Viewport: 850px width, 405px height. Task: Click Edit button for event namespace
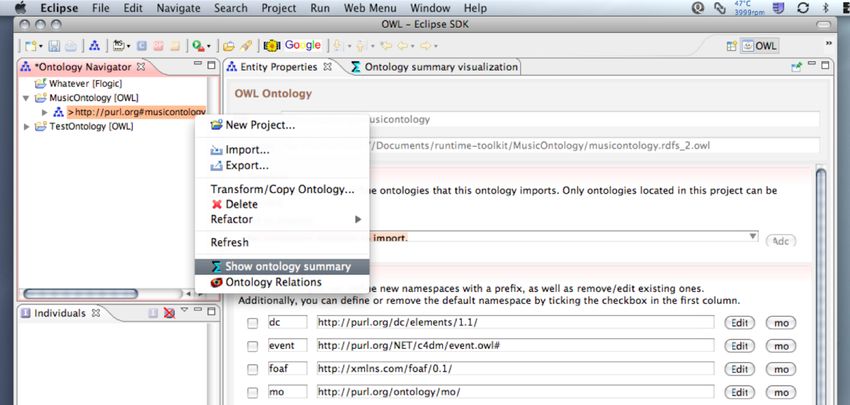pyautogui.click(x=739, y=346)
